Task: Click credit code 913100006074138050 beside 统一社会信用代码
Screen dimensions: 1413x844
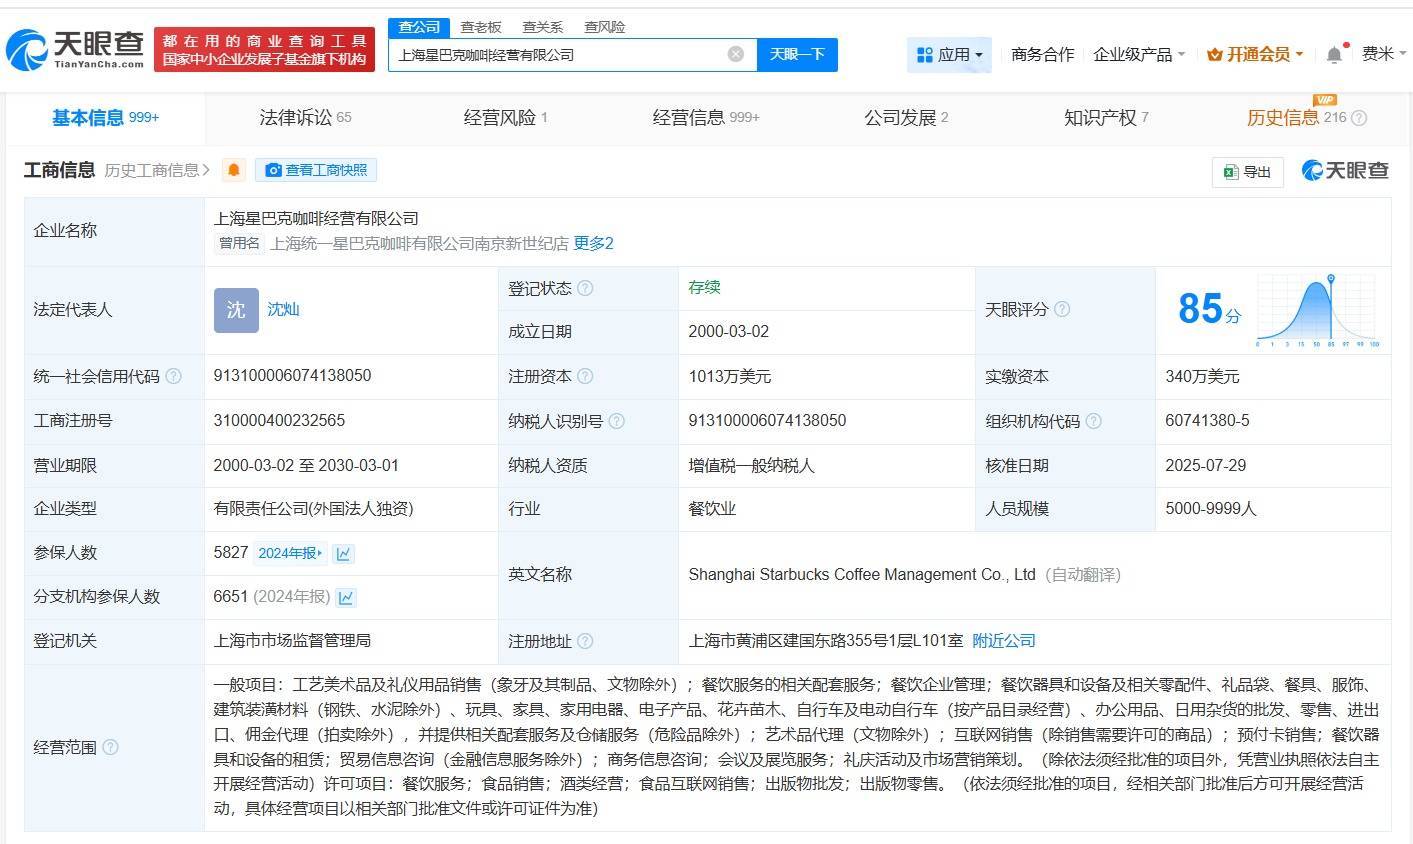Action: click(292, 376)
